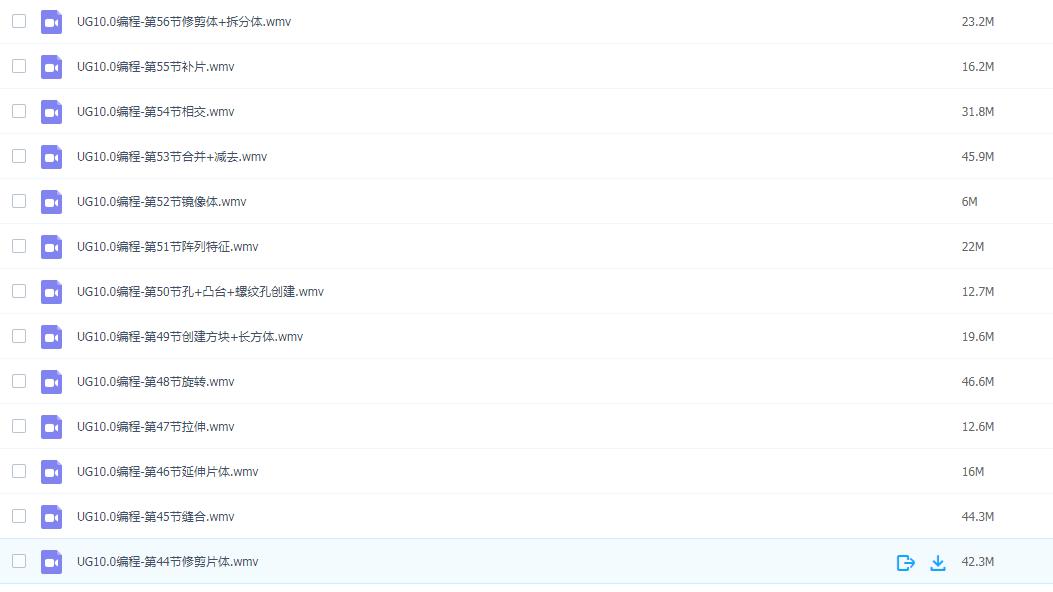Open the file UG10.0编程-第52节镜像体.wmv
Image resolution: width=1053 pixels, height=592 pixels.
pyautogui.click(x=161, y=201)
